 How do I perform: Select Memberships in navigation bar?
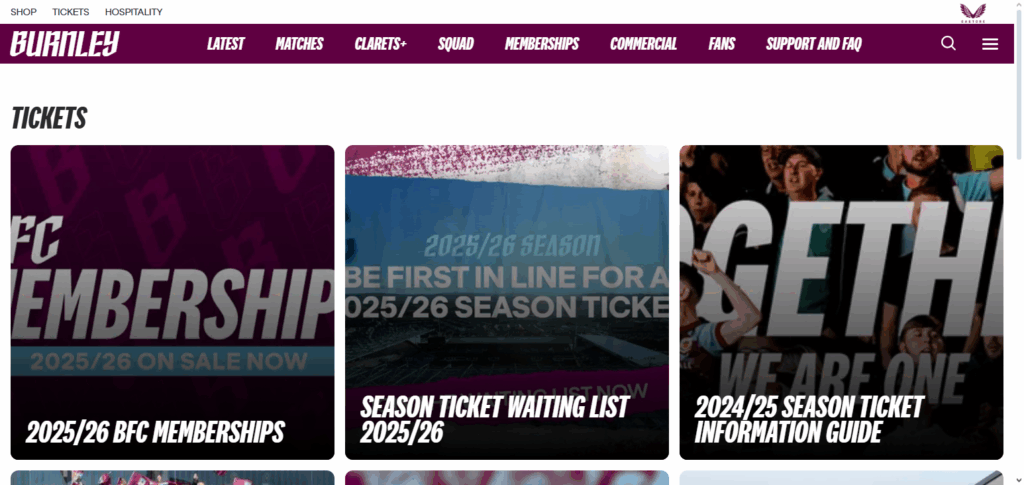542,44
